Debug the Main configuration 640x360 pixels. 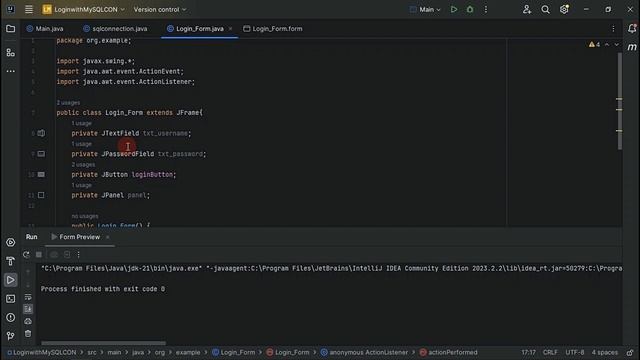pos(470,9)
